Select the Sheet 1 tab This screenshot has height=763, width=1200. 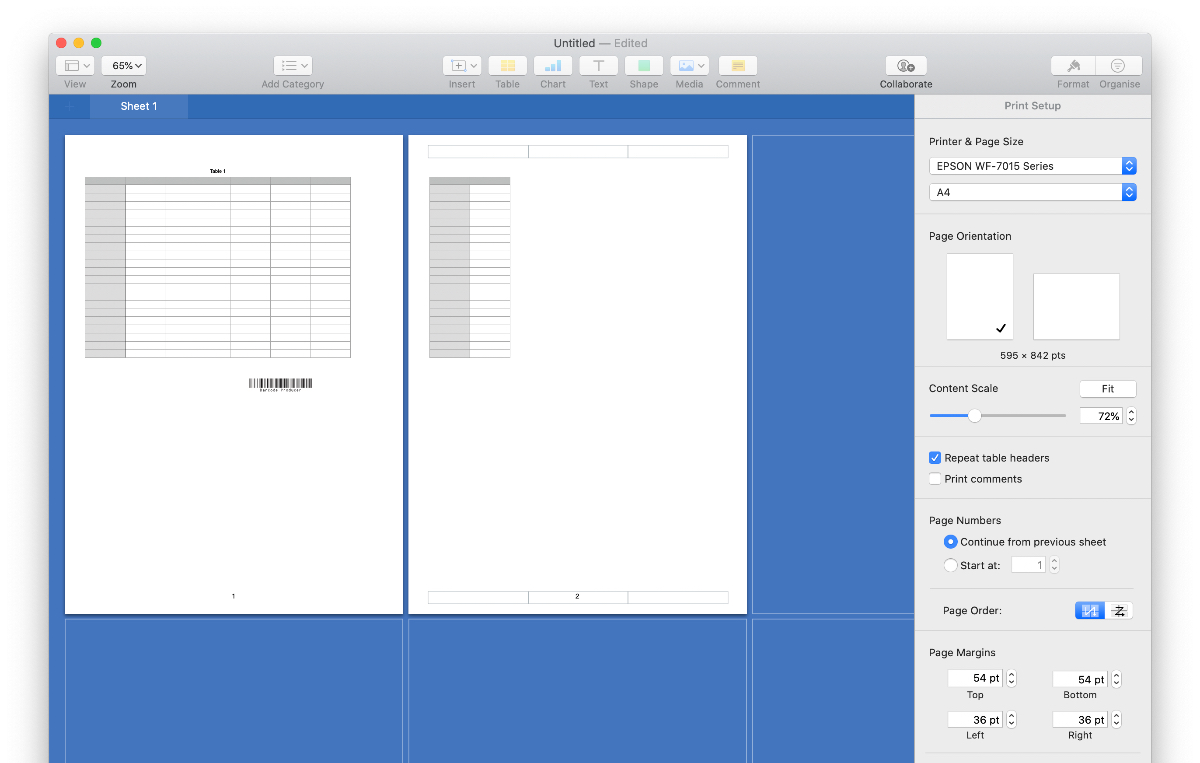pyautogui.click(x=139, y=106)
